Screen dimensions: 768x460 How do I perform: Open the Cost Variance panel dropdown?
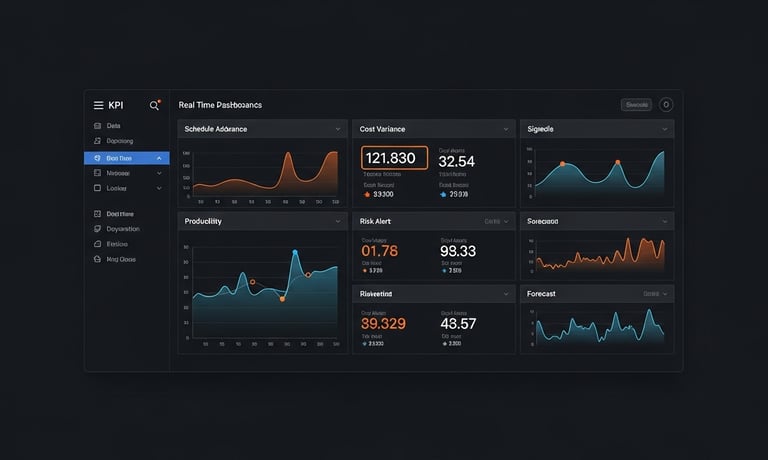(506, 129)
